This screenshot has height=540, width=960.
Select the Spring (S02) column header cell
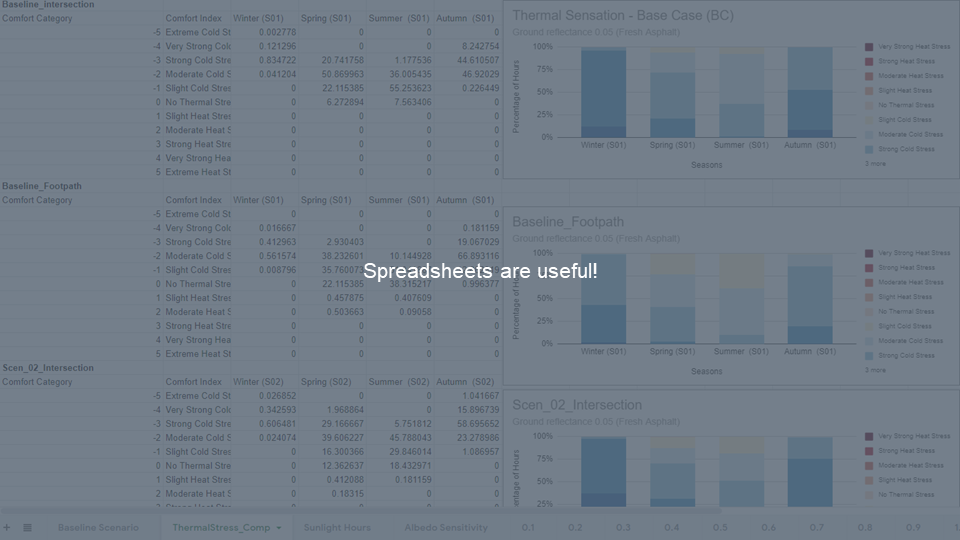point(332,382)
